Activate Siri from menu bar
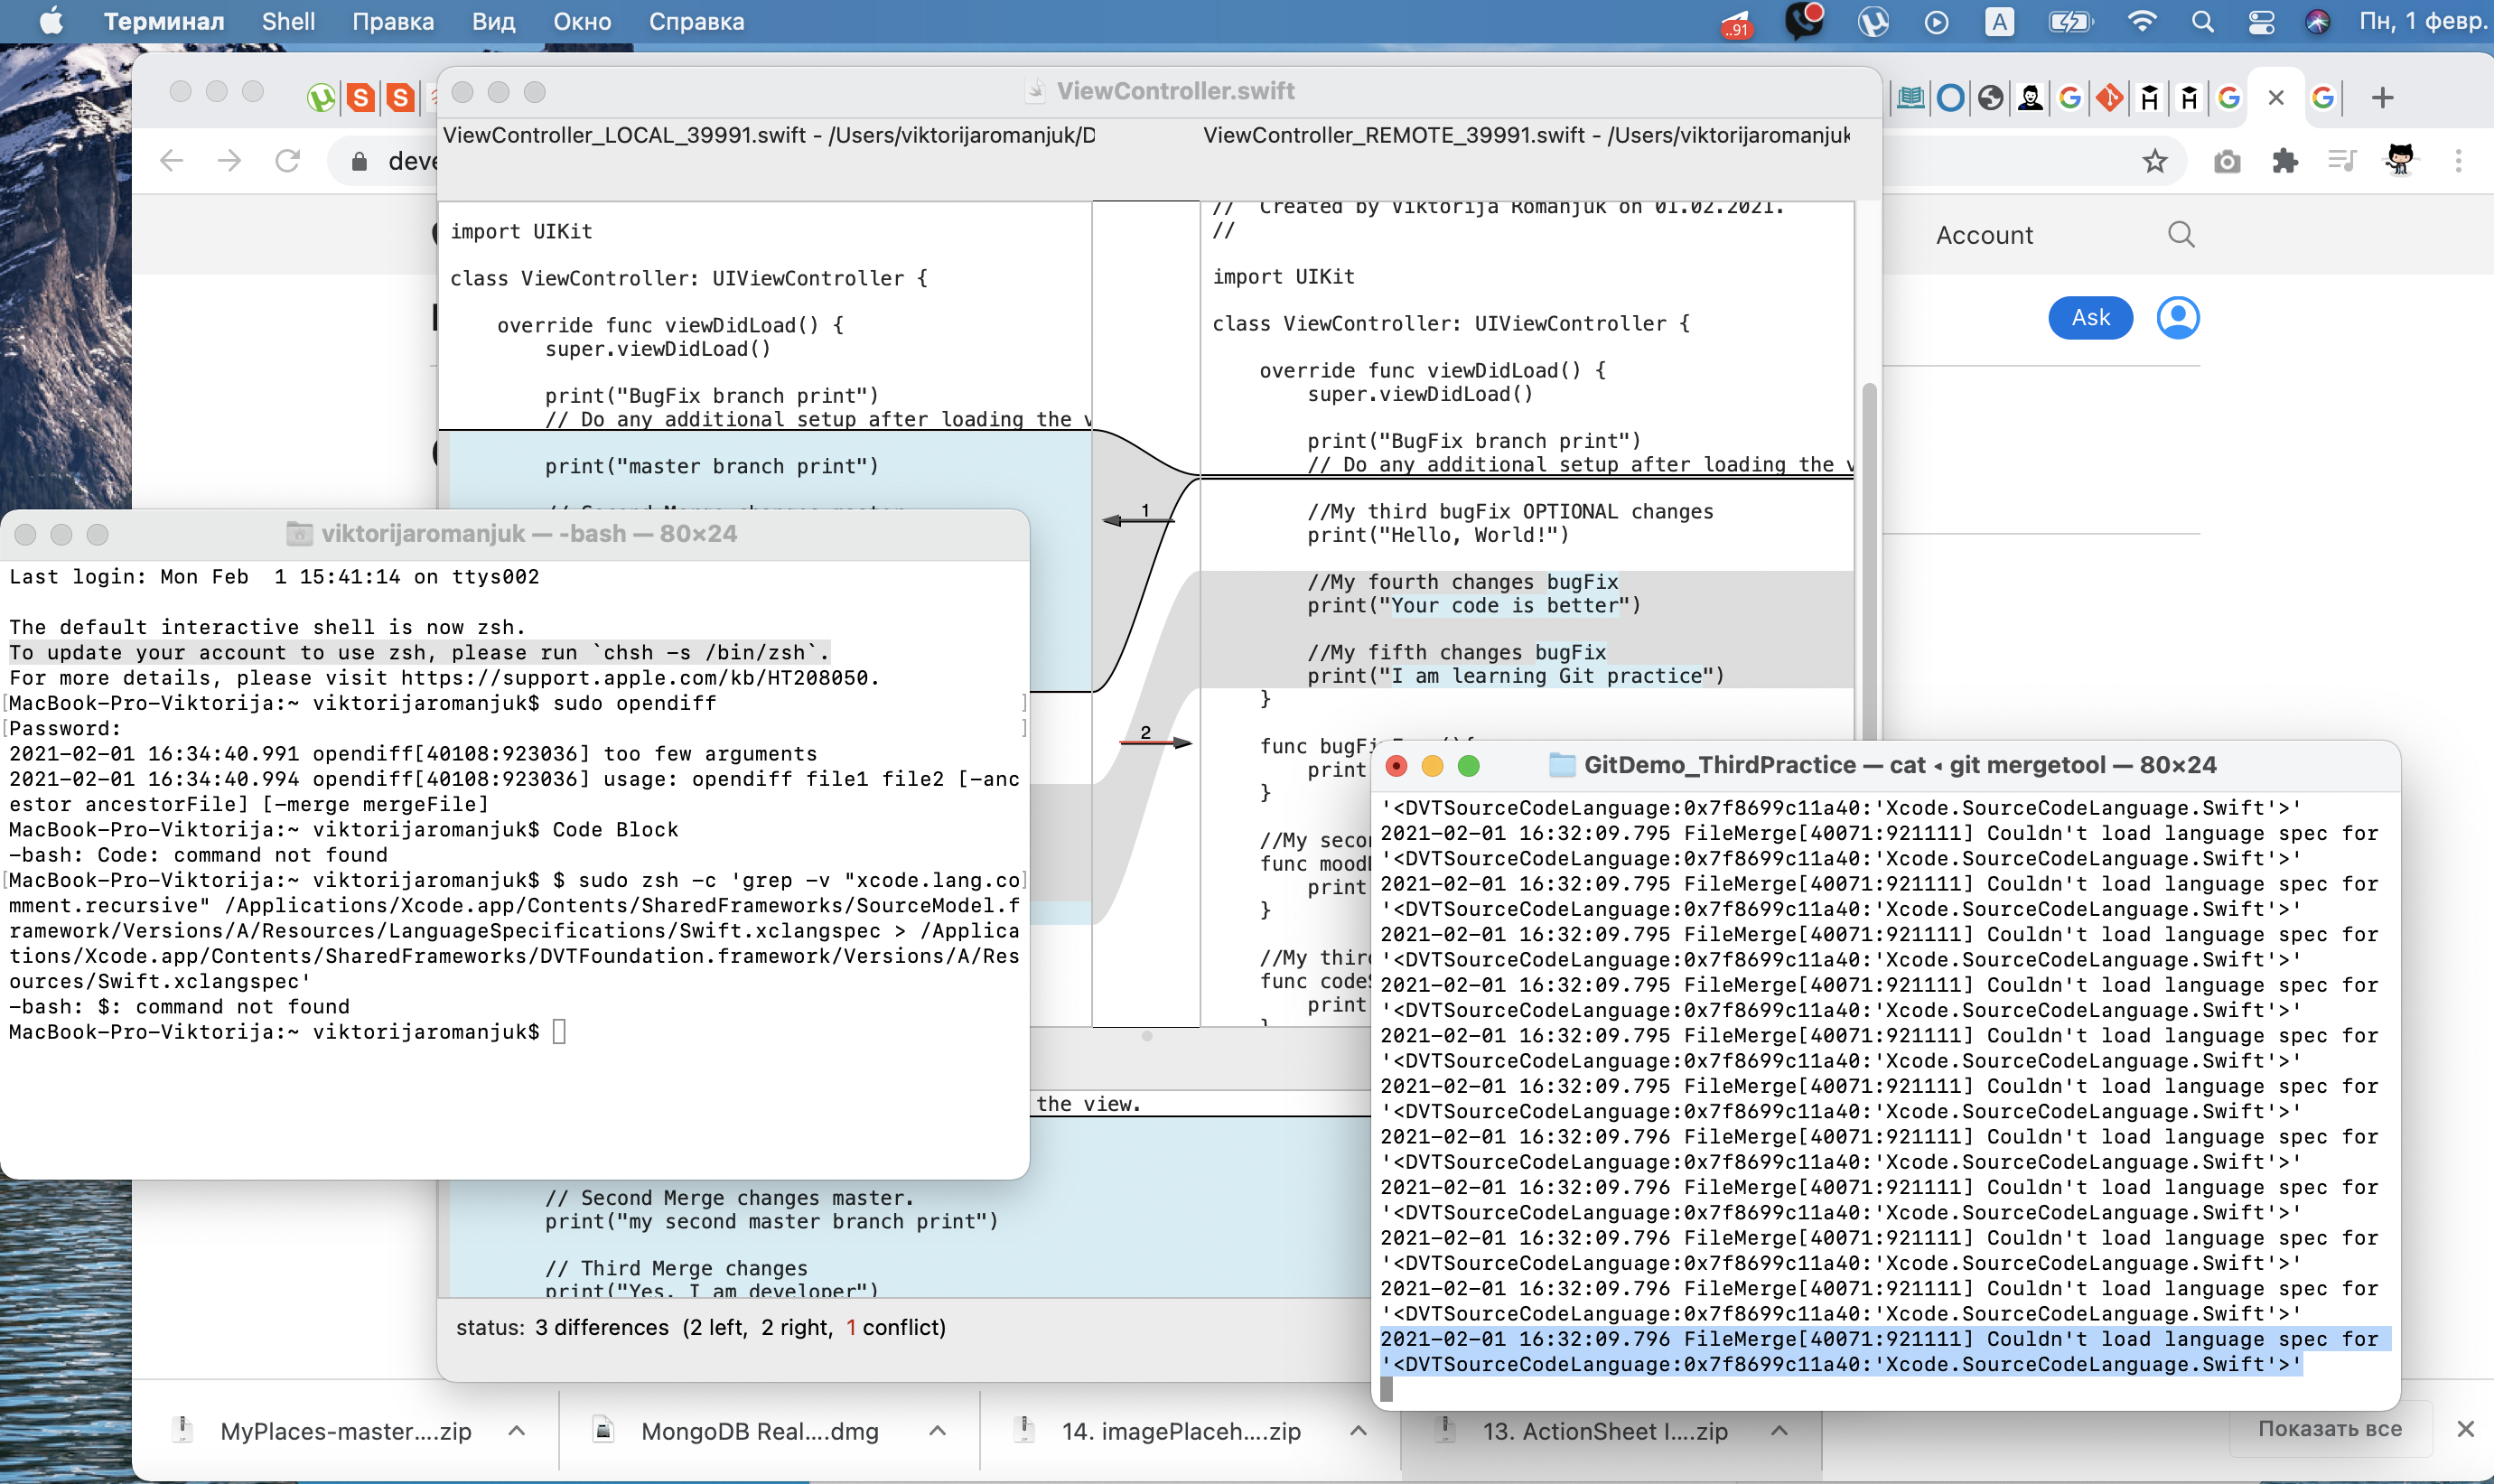The width and height of the screenshot is (2494, 1484). click(2317, 21)
